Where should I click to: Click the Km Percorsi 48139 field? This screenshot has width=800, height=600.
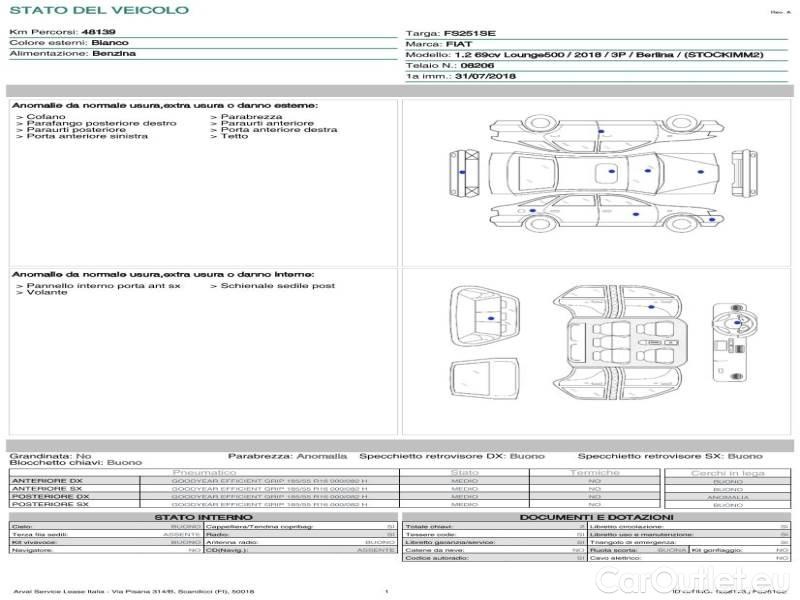tap(62, 33)
